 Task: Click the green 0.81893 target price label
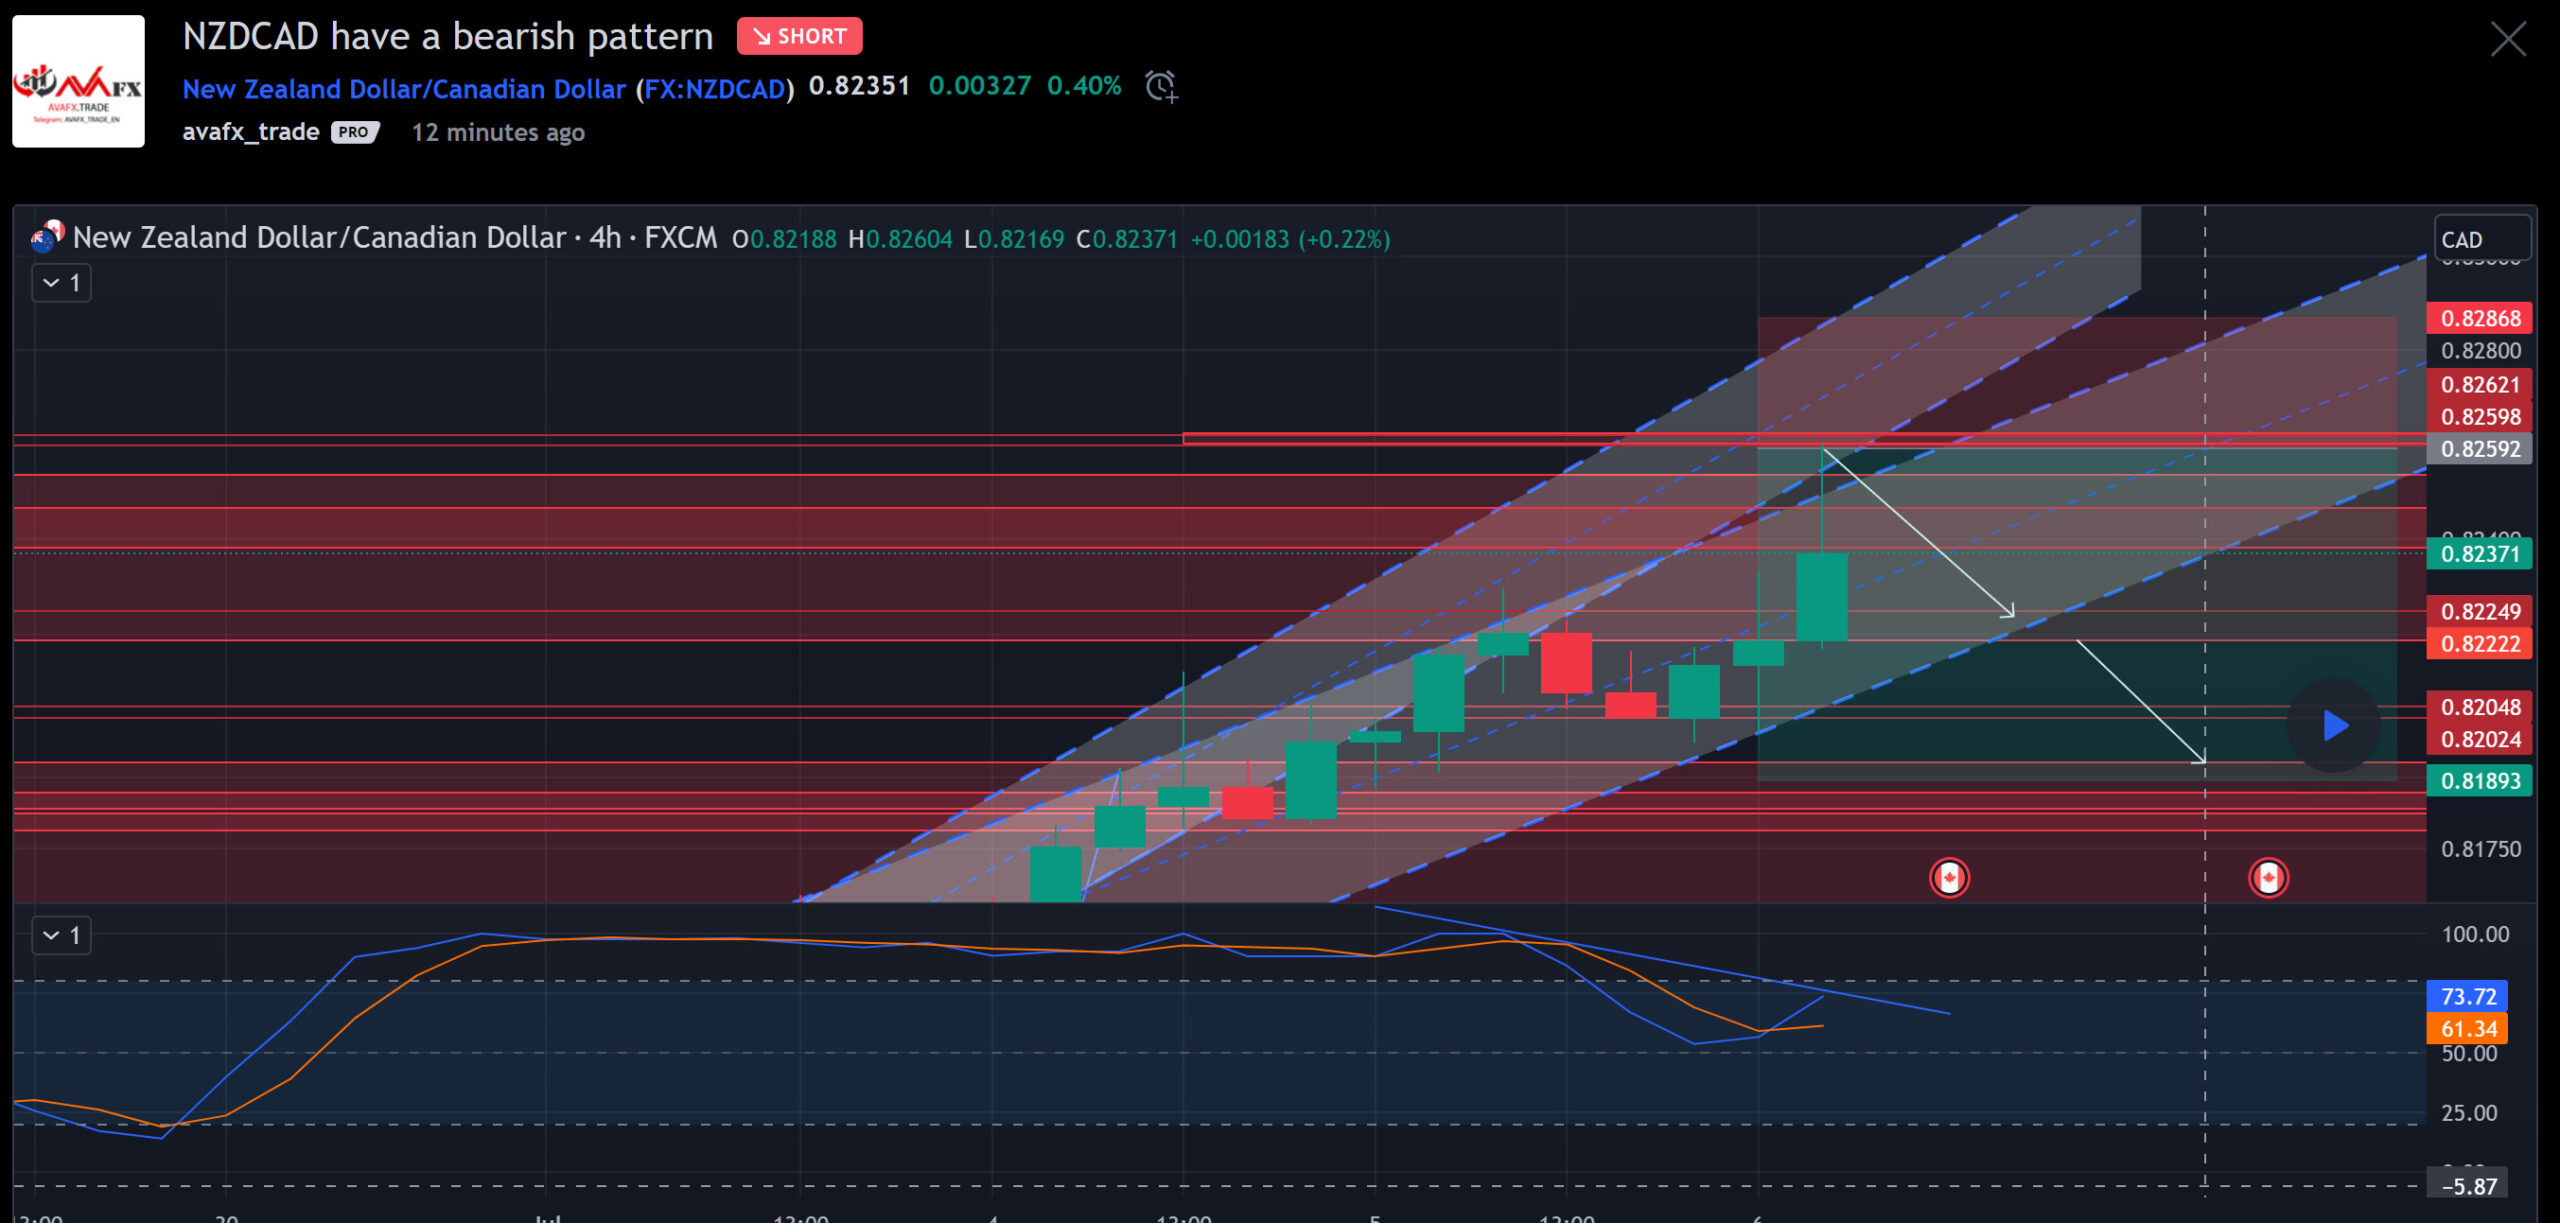(x=2479, y=781)
